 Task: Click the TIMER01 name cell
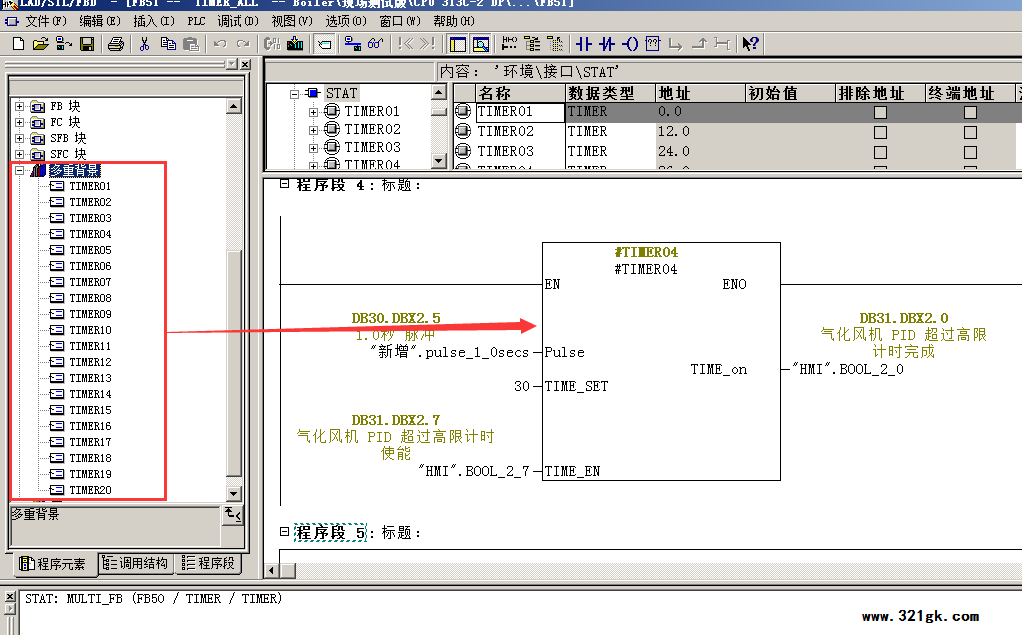tap(519, 112)
